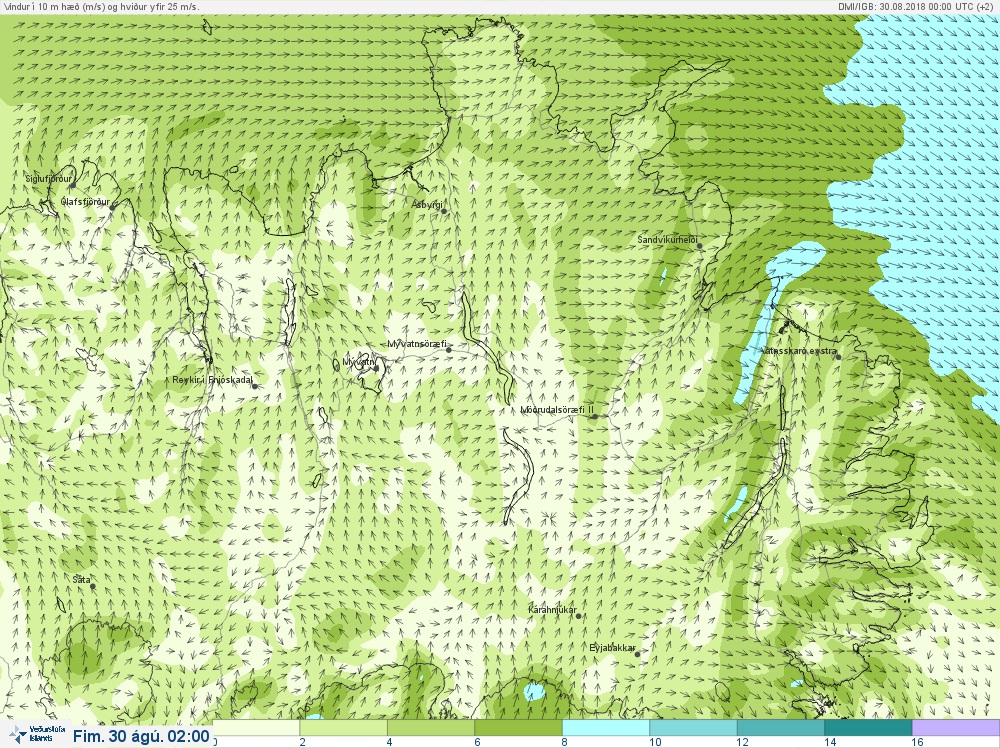Click the Reykir í Fnjóskadal label
The height and width of the screenshot is (748, 1000).
(x=212, y=380)
